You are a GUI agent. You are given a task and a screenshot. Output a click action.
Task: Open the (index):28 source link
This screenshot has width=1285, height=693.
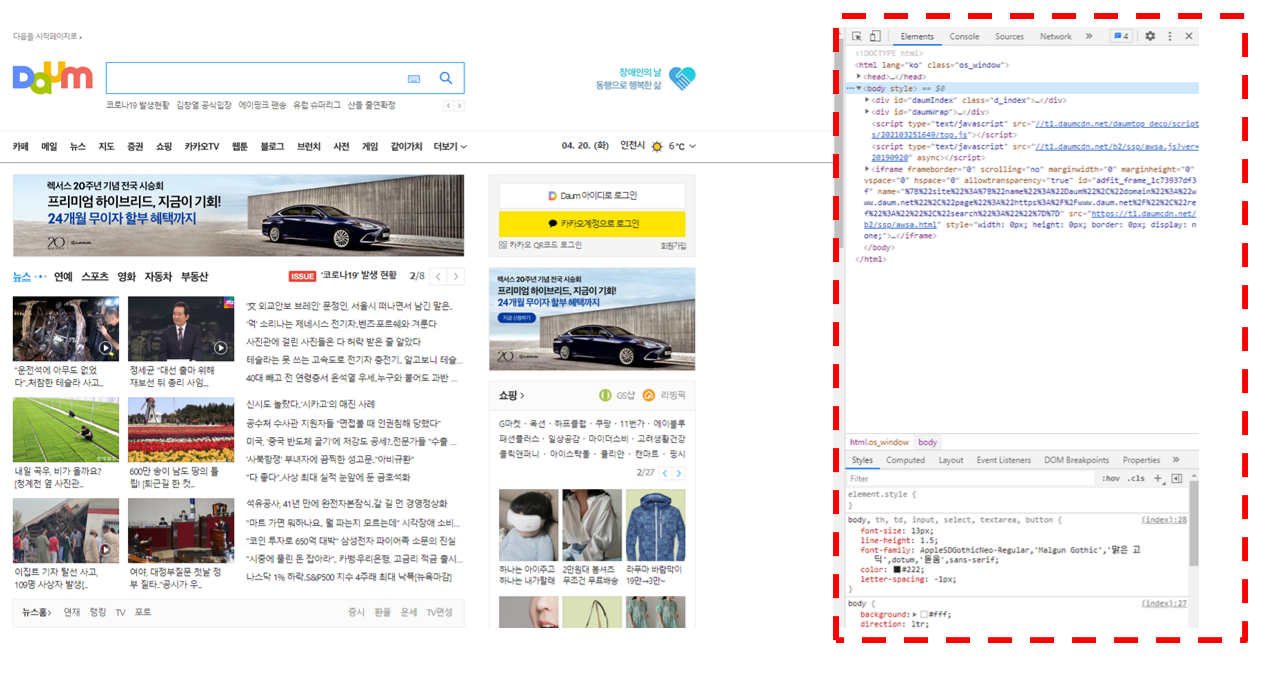[x=1164, y=520]
